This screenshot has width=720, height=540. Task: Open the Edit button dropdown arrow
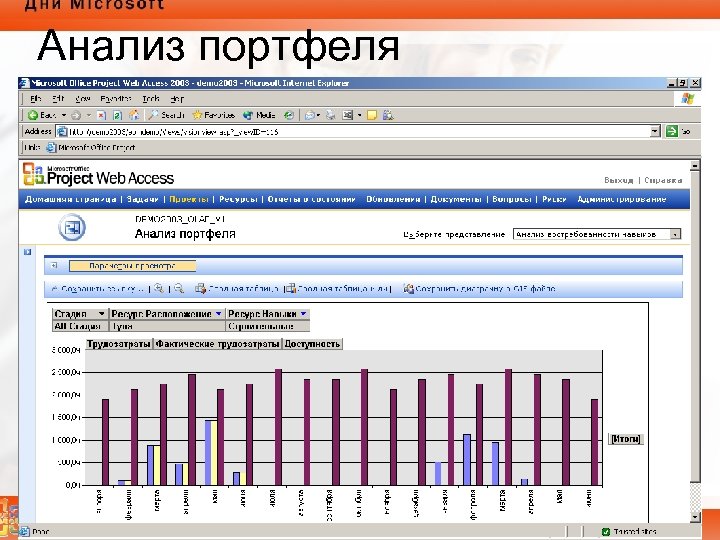(x=359, y=115)
